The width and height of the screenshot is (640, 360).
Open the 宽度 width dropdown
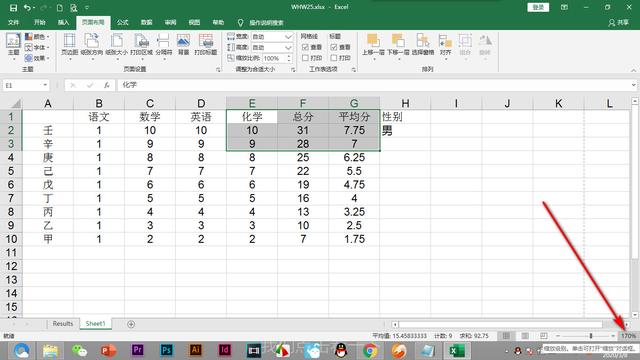tap(288, 37)
